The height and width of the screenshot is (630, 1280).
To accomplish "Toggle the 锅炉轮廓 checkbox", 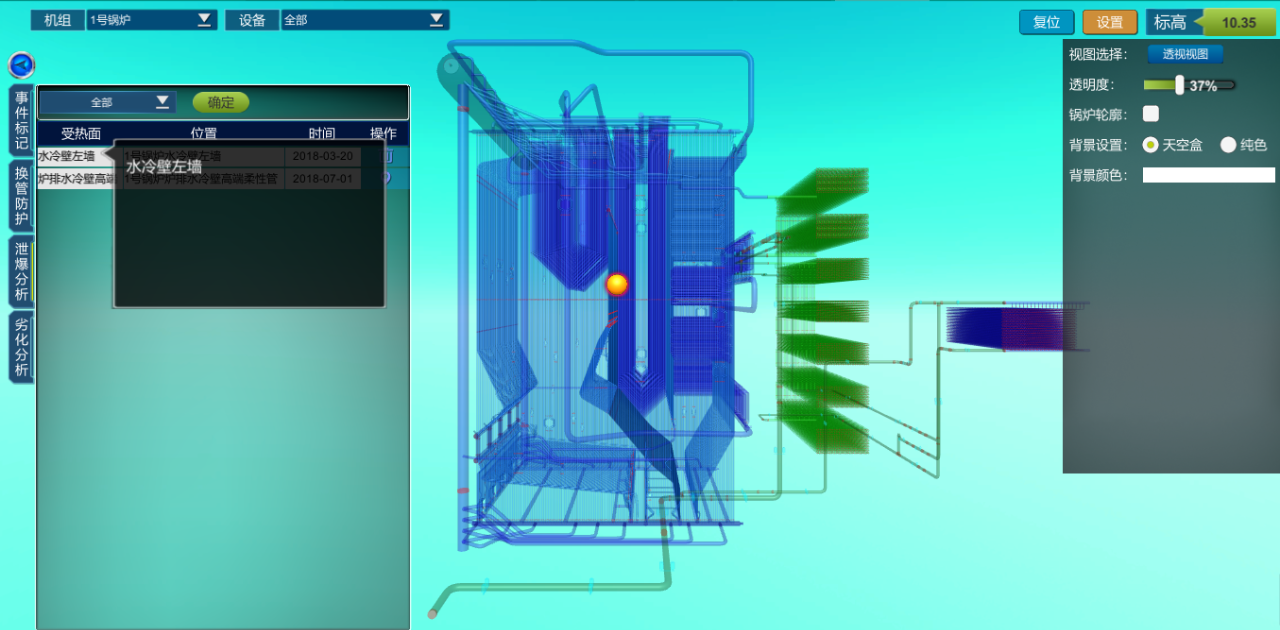I will pos(1151,114).
